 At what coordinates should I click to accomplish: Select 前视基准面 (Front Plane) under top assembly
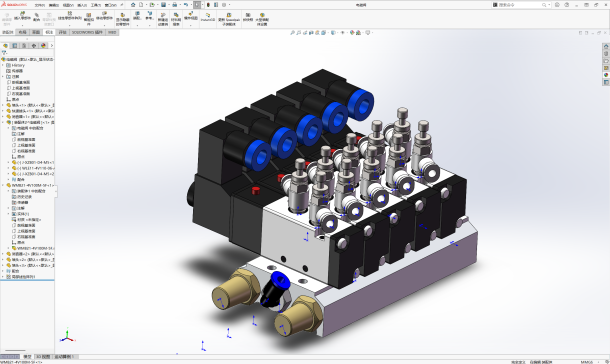(21, 82)
